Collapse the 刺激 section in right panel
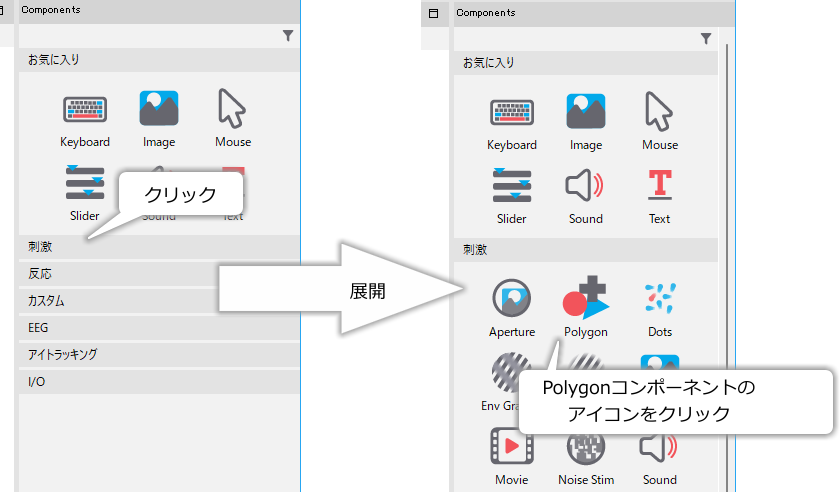The image size is (840, 492). tap(586, 250)
